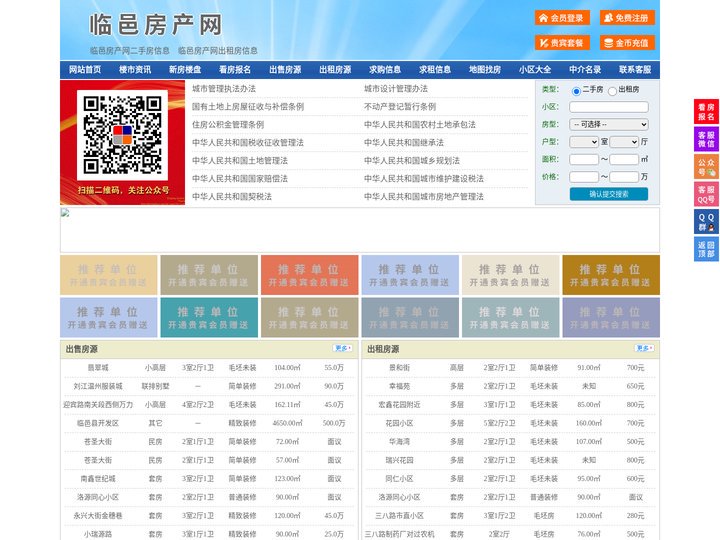Screen dimensions: 720x540
Task: Open 南鑫世纪城 sale listing
Action: 98,478
